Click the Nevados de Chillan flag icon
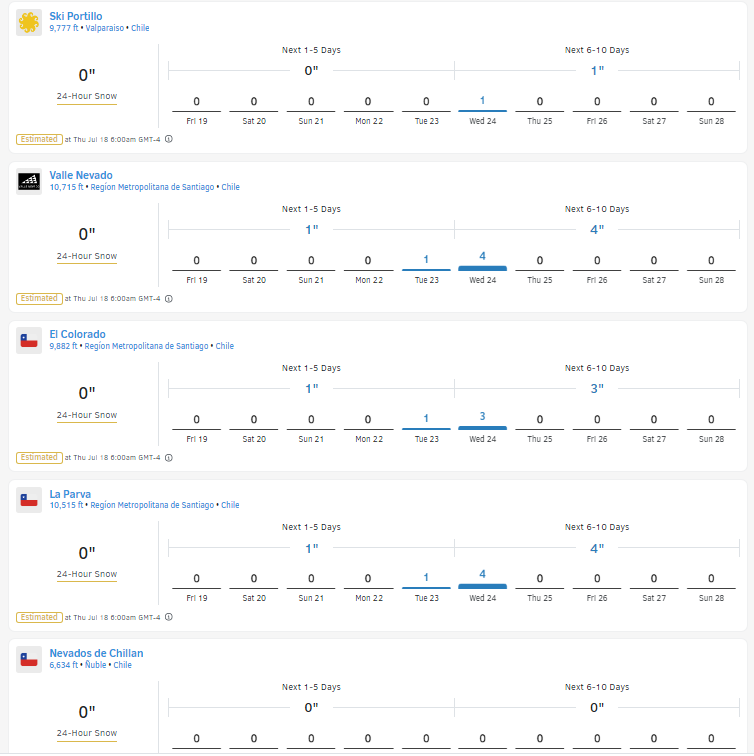The image size is (754, 756). [x=29, y=659]
